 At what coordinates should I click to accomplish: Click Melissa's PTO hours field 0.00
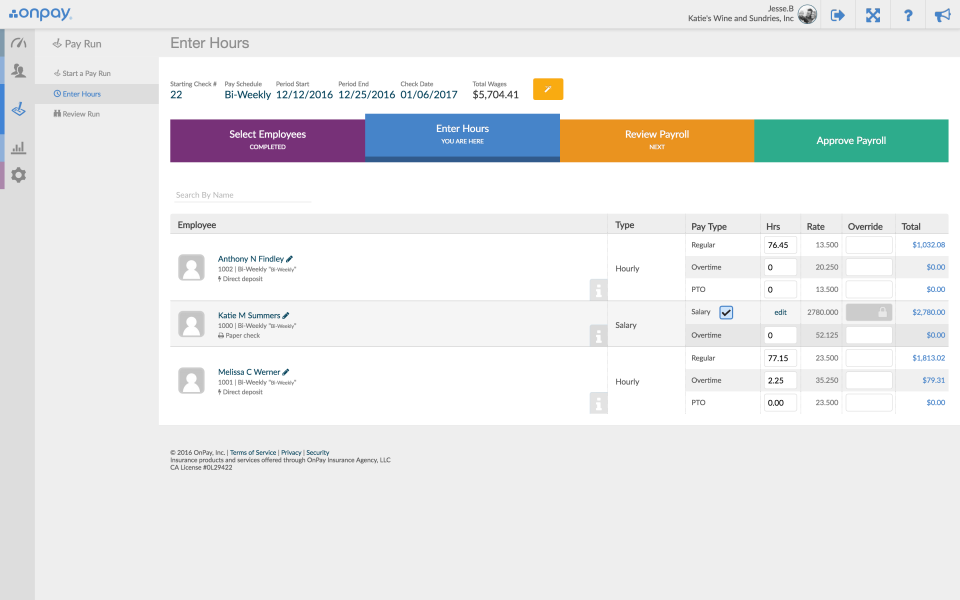click(x=780, y=402)
